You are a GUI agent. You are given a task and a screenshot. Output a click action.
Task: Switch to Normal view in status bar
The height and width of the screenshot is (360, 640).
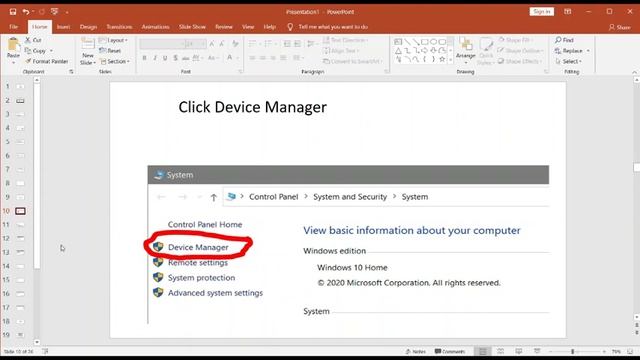point(483,351)
